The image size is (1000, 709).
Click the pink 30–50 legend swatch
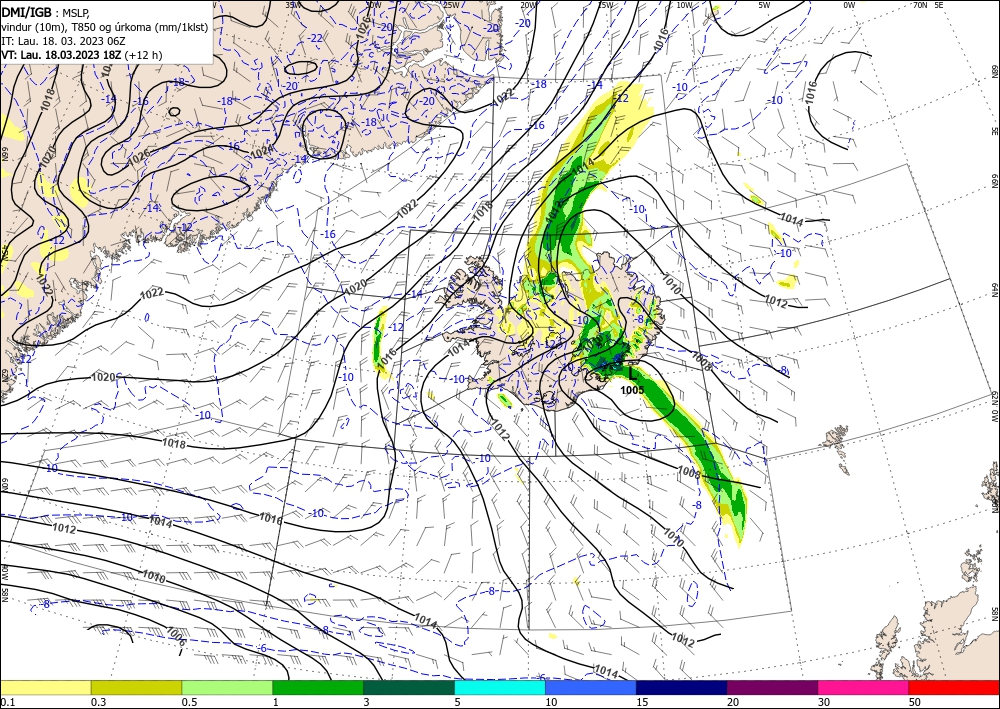pyautogui.click(x=864, y=687)
